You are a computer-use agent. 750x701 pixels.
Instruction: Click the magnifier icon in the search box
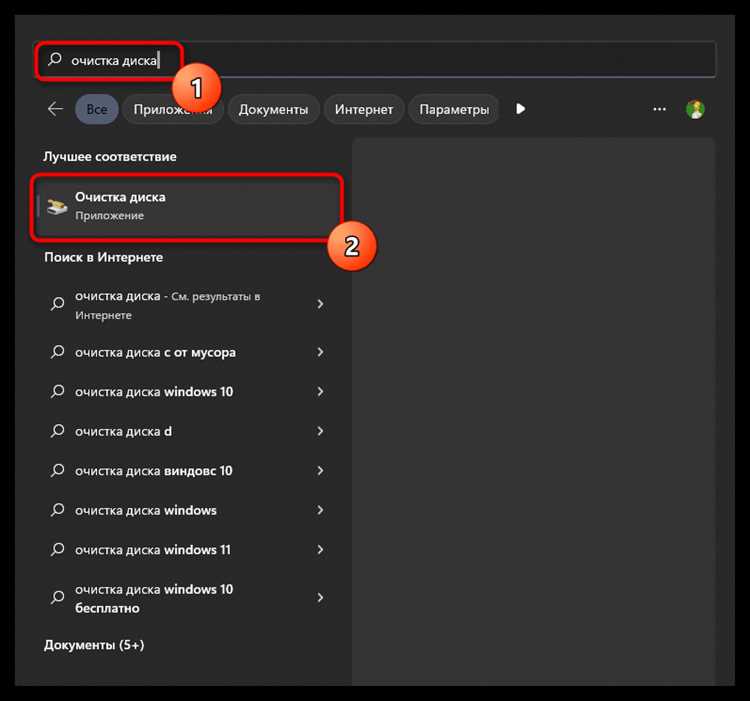tap(55, 59)
